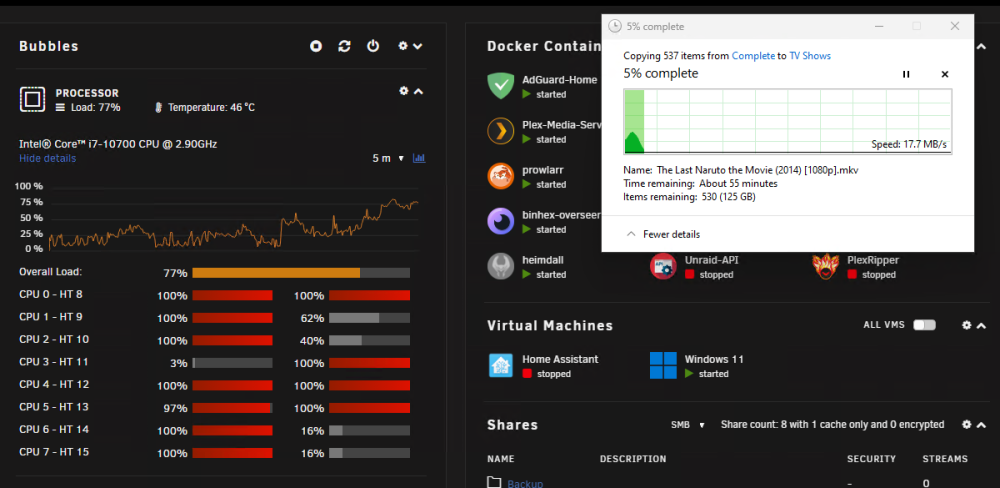Click the Overall Load 77% bar
Image resolution: width=1000 pixels, height=488 pixels.
[x=301, y=273]
